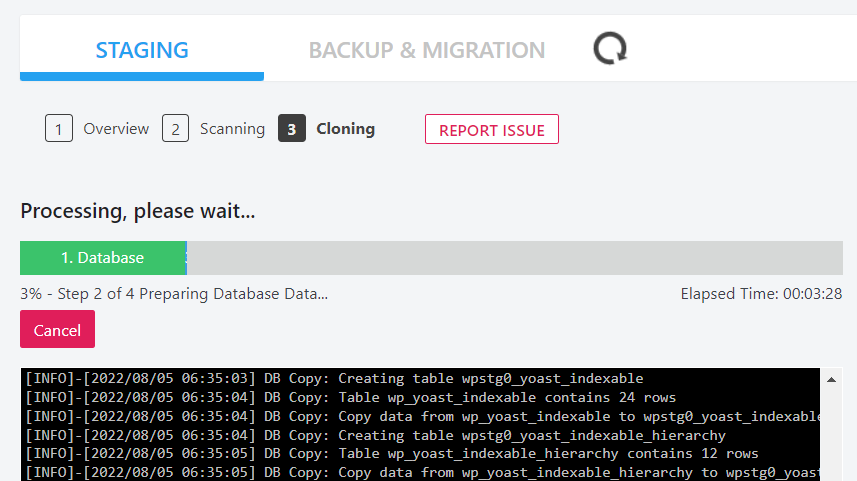The width and height of the screenshot is (857, 481).
Task: Click the step number 1 box
Action: [58, 128]
